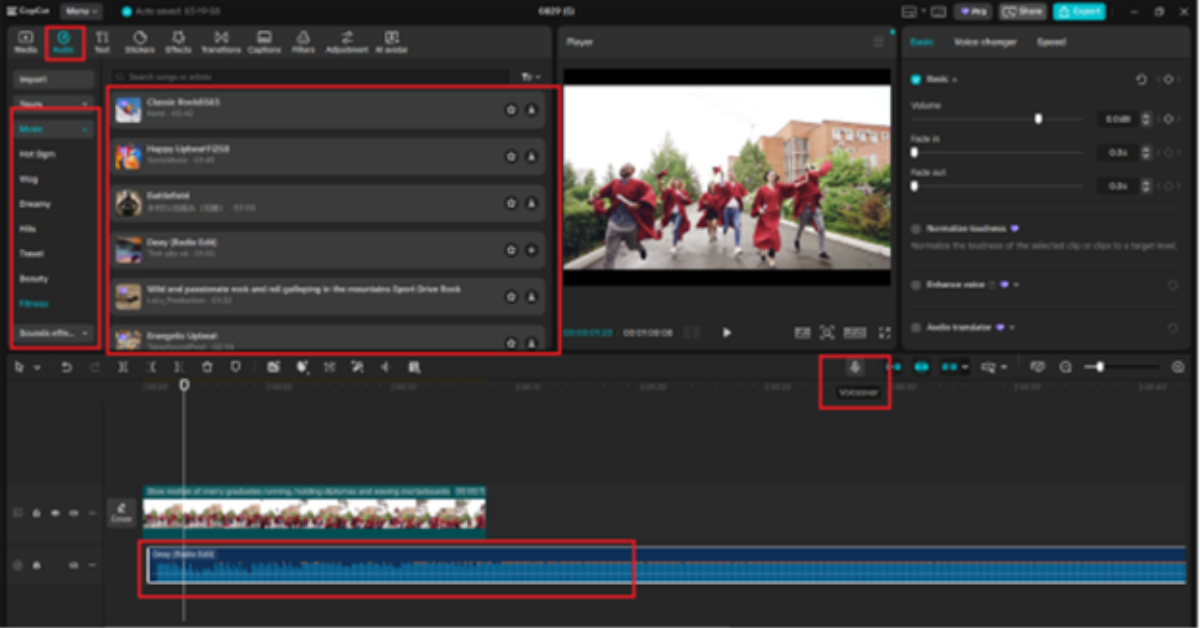Click the Undo icon in timeline toolbar

(x=67, y=368)
